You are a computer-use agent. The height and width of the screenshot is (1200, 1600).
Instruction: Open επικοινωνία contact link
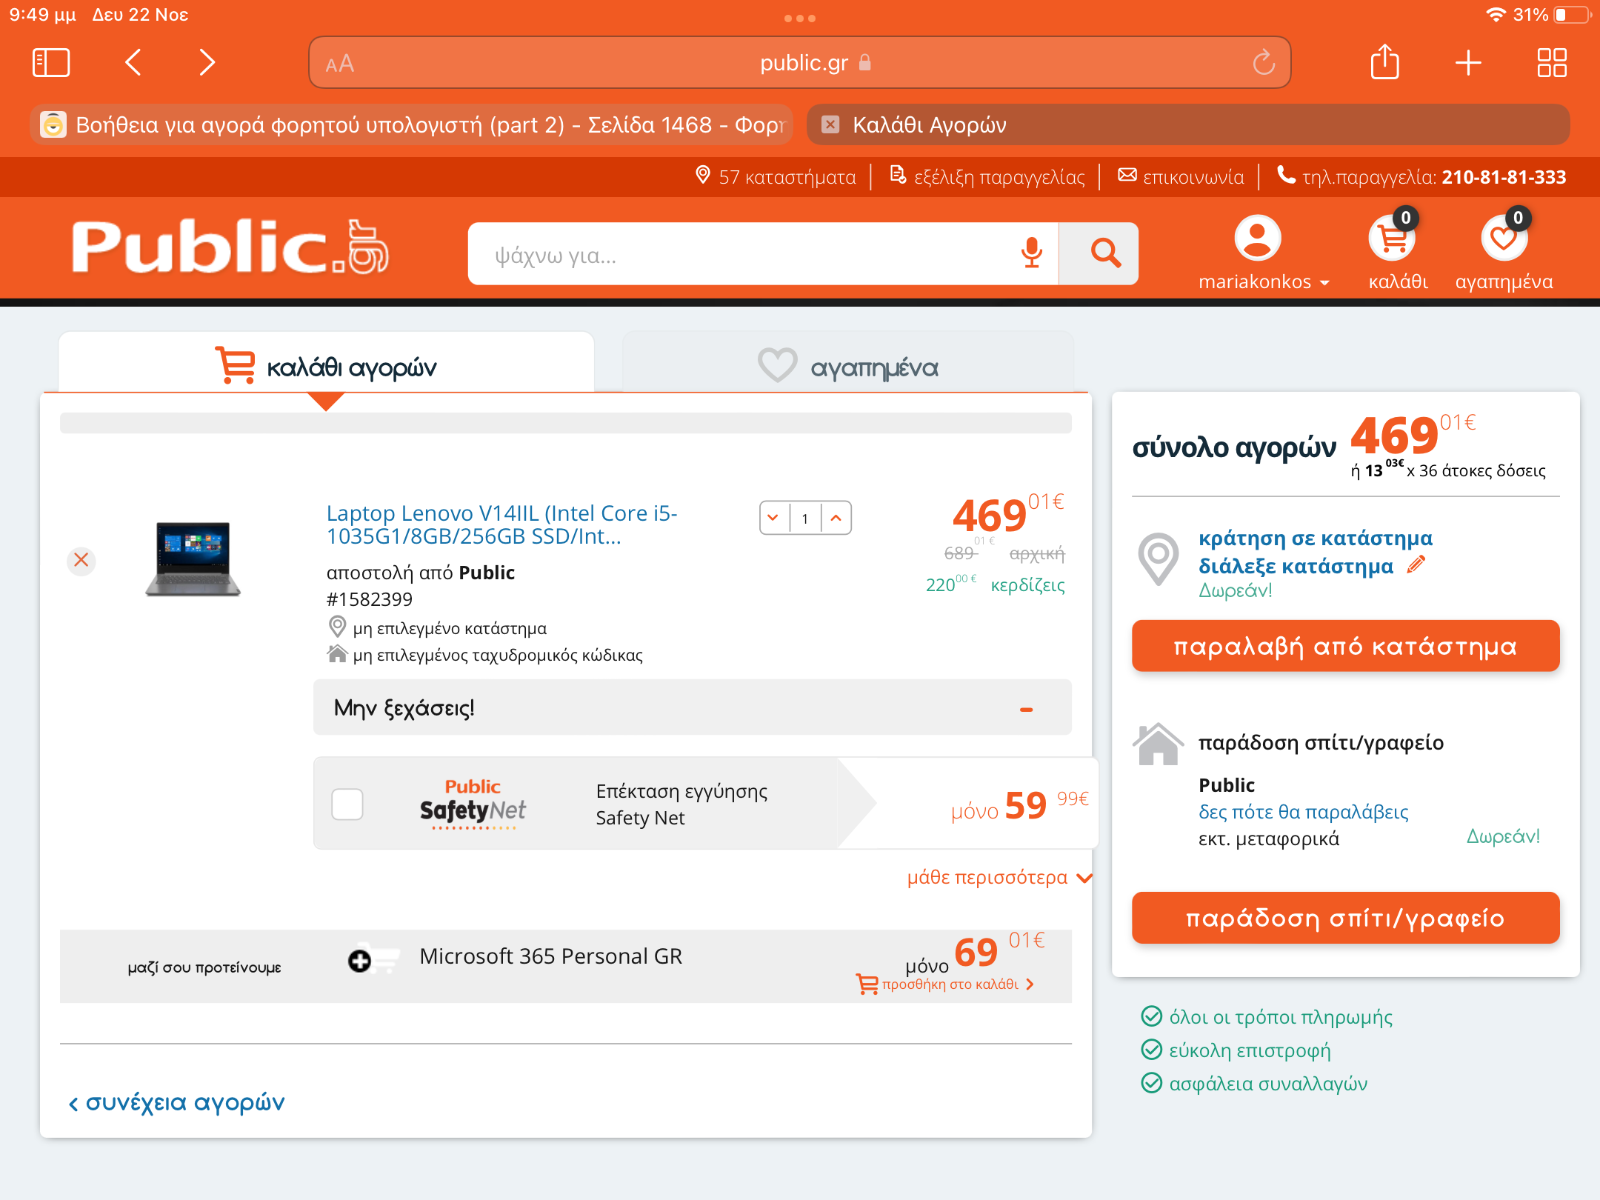[1181, 177]
